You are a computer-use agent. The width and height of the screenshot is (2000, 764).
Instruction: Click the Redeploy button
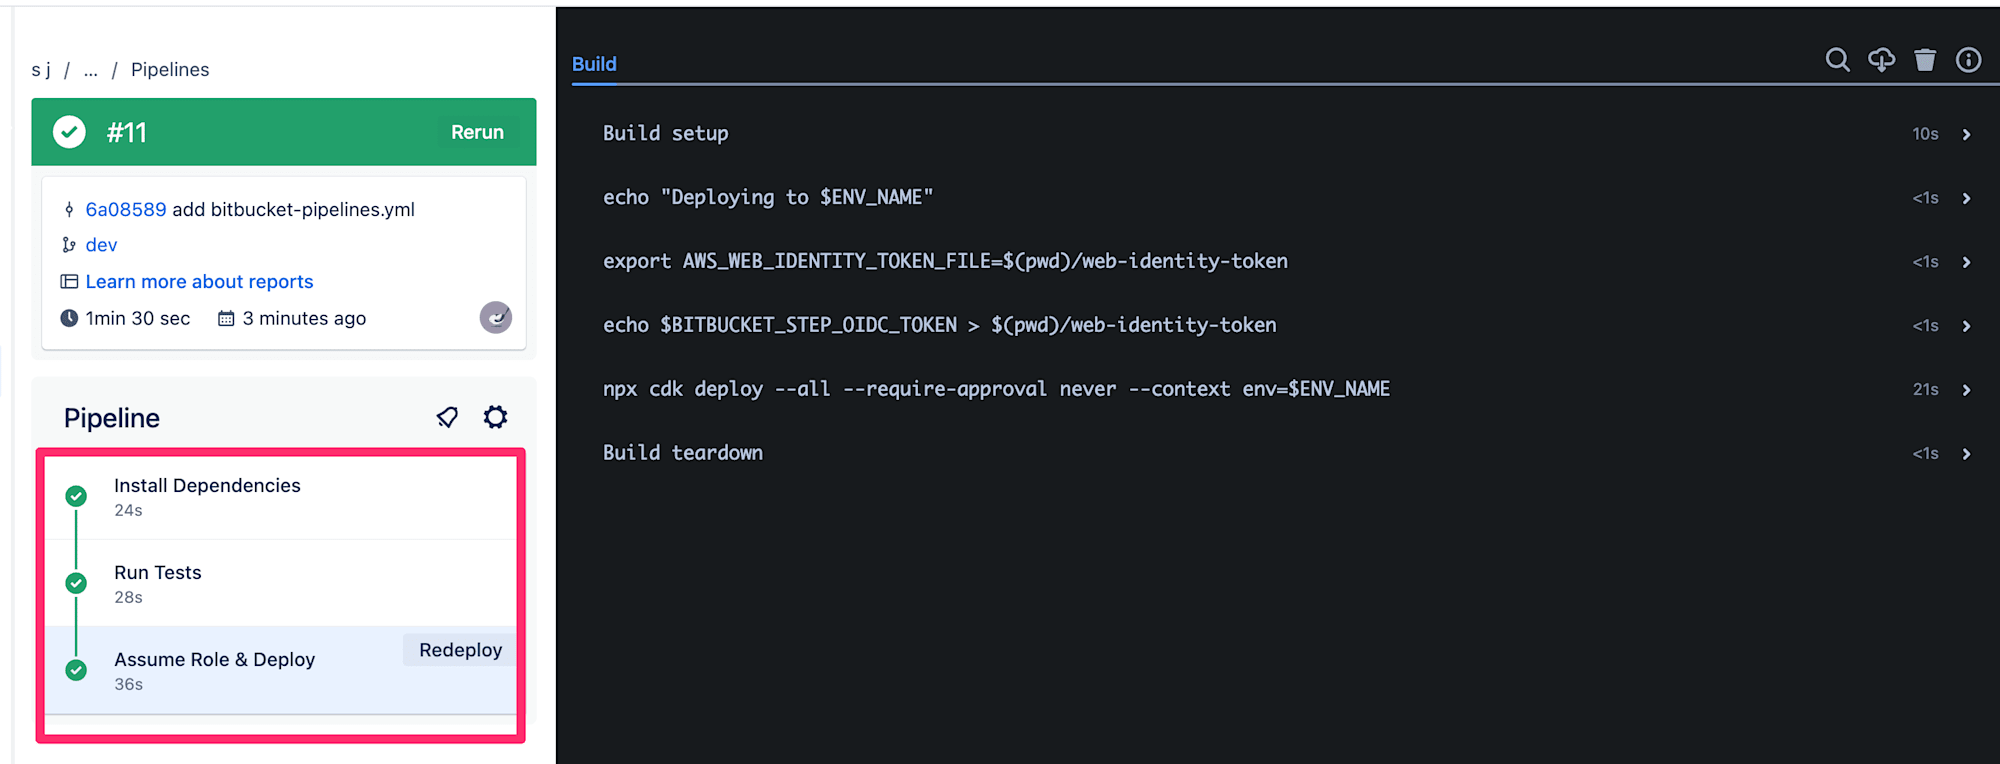[460, 650]
